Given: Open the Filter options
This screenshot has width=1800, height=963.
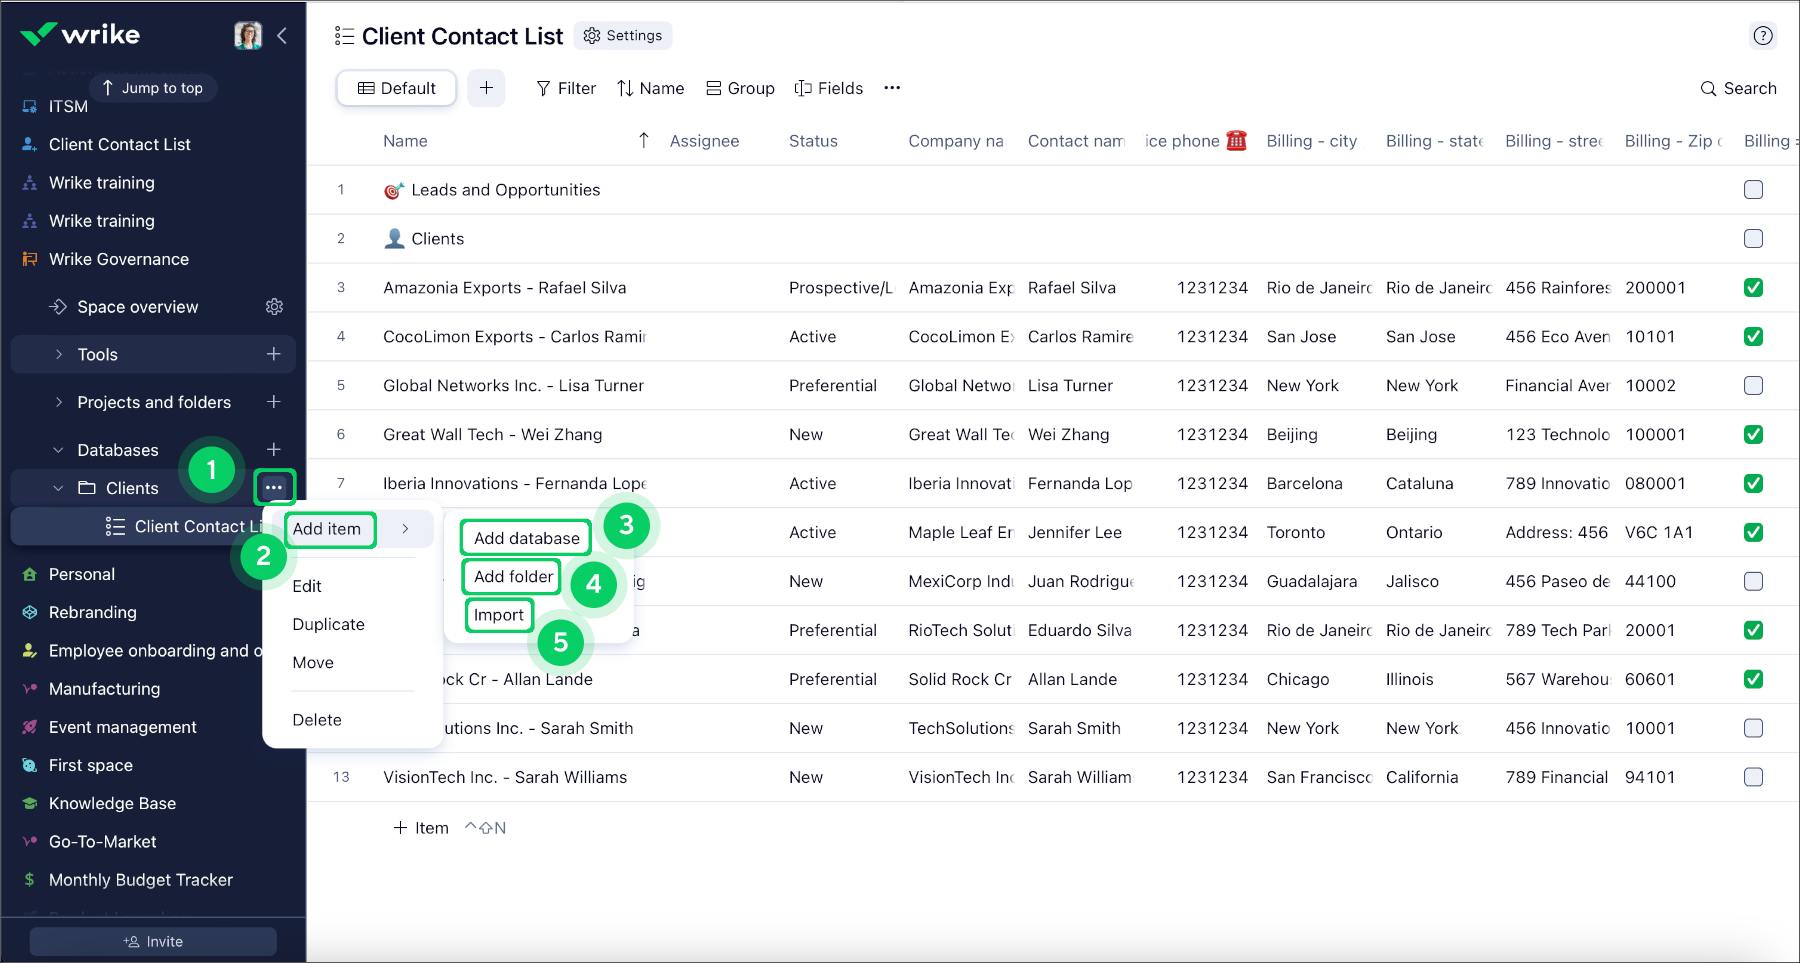Looking at the screenshot, I should tap(566, 88).
